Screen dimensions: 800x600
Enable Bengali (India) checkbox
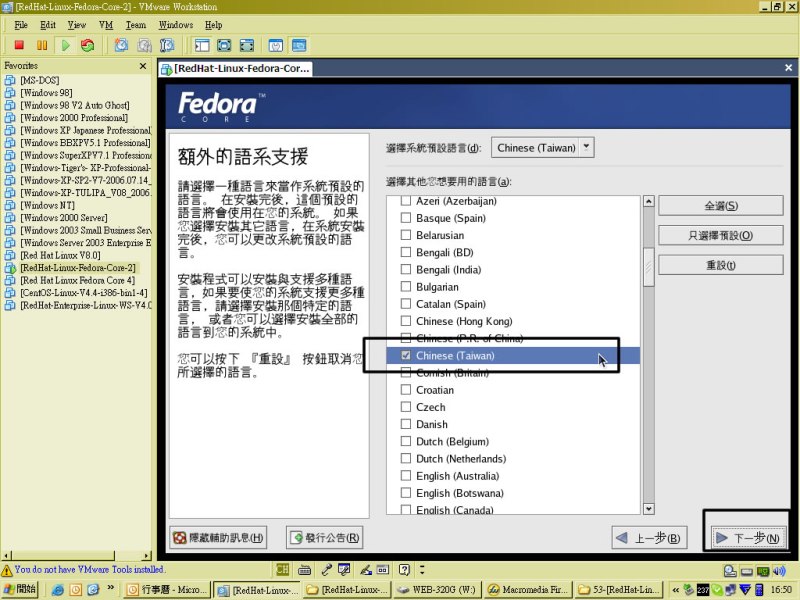tap(406, 269)
